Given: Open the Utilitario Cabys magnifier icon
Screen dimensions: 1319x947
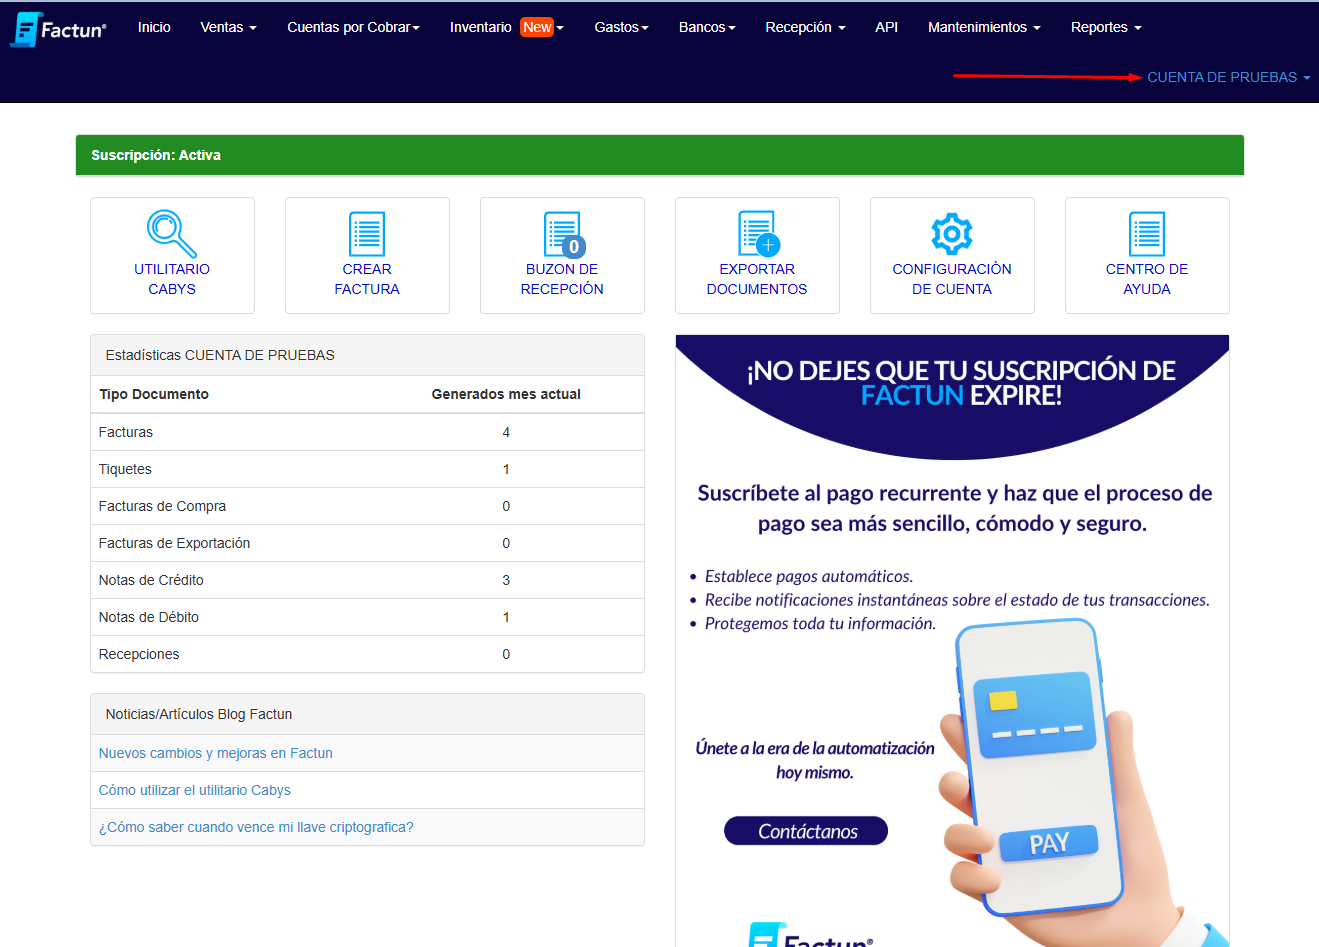Looking at the screenshot, I should coord(172,233).
